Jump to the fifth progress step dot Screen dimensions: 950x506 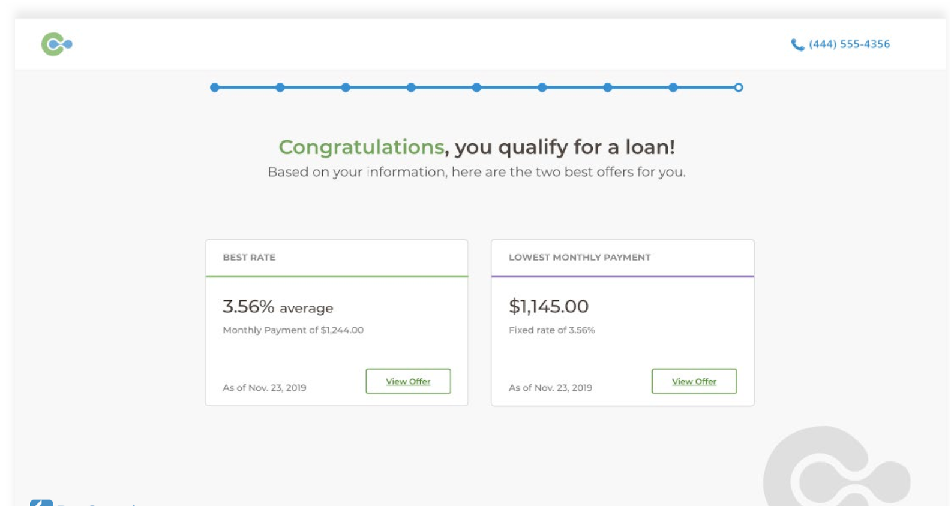pos(477,87)
